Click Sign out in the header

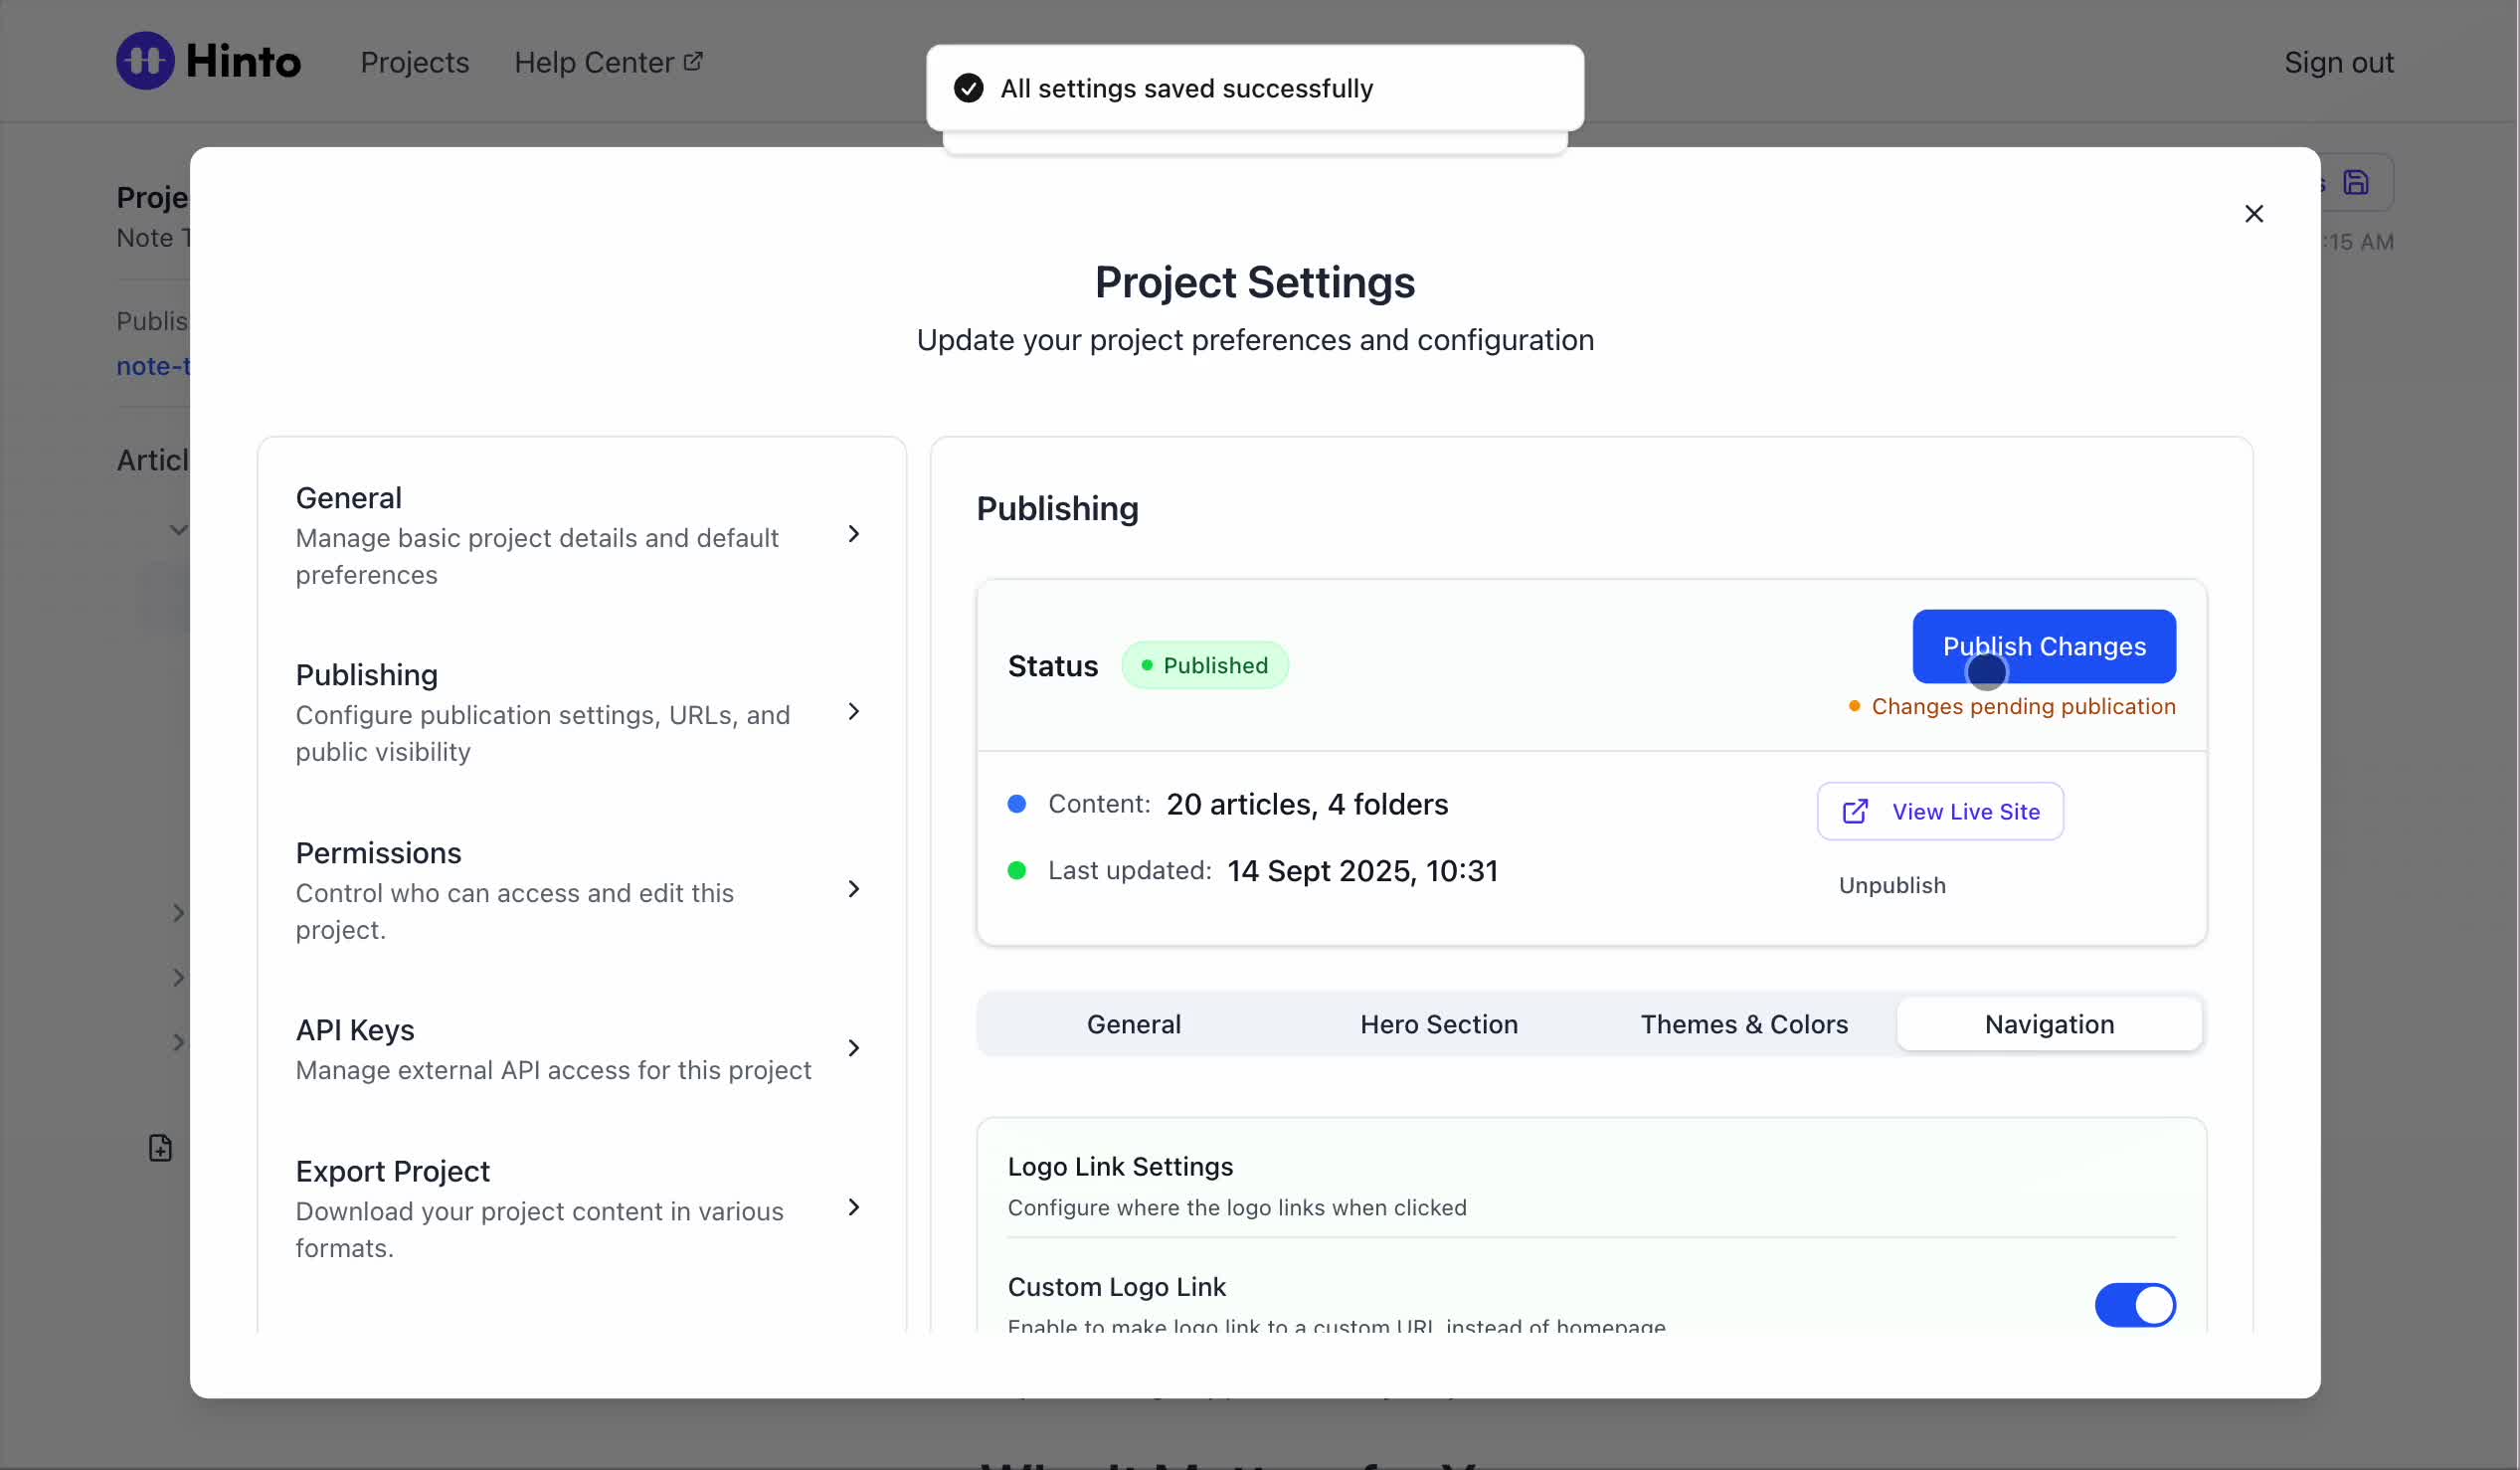pos(2337,62)
